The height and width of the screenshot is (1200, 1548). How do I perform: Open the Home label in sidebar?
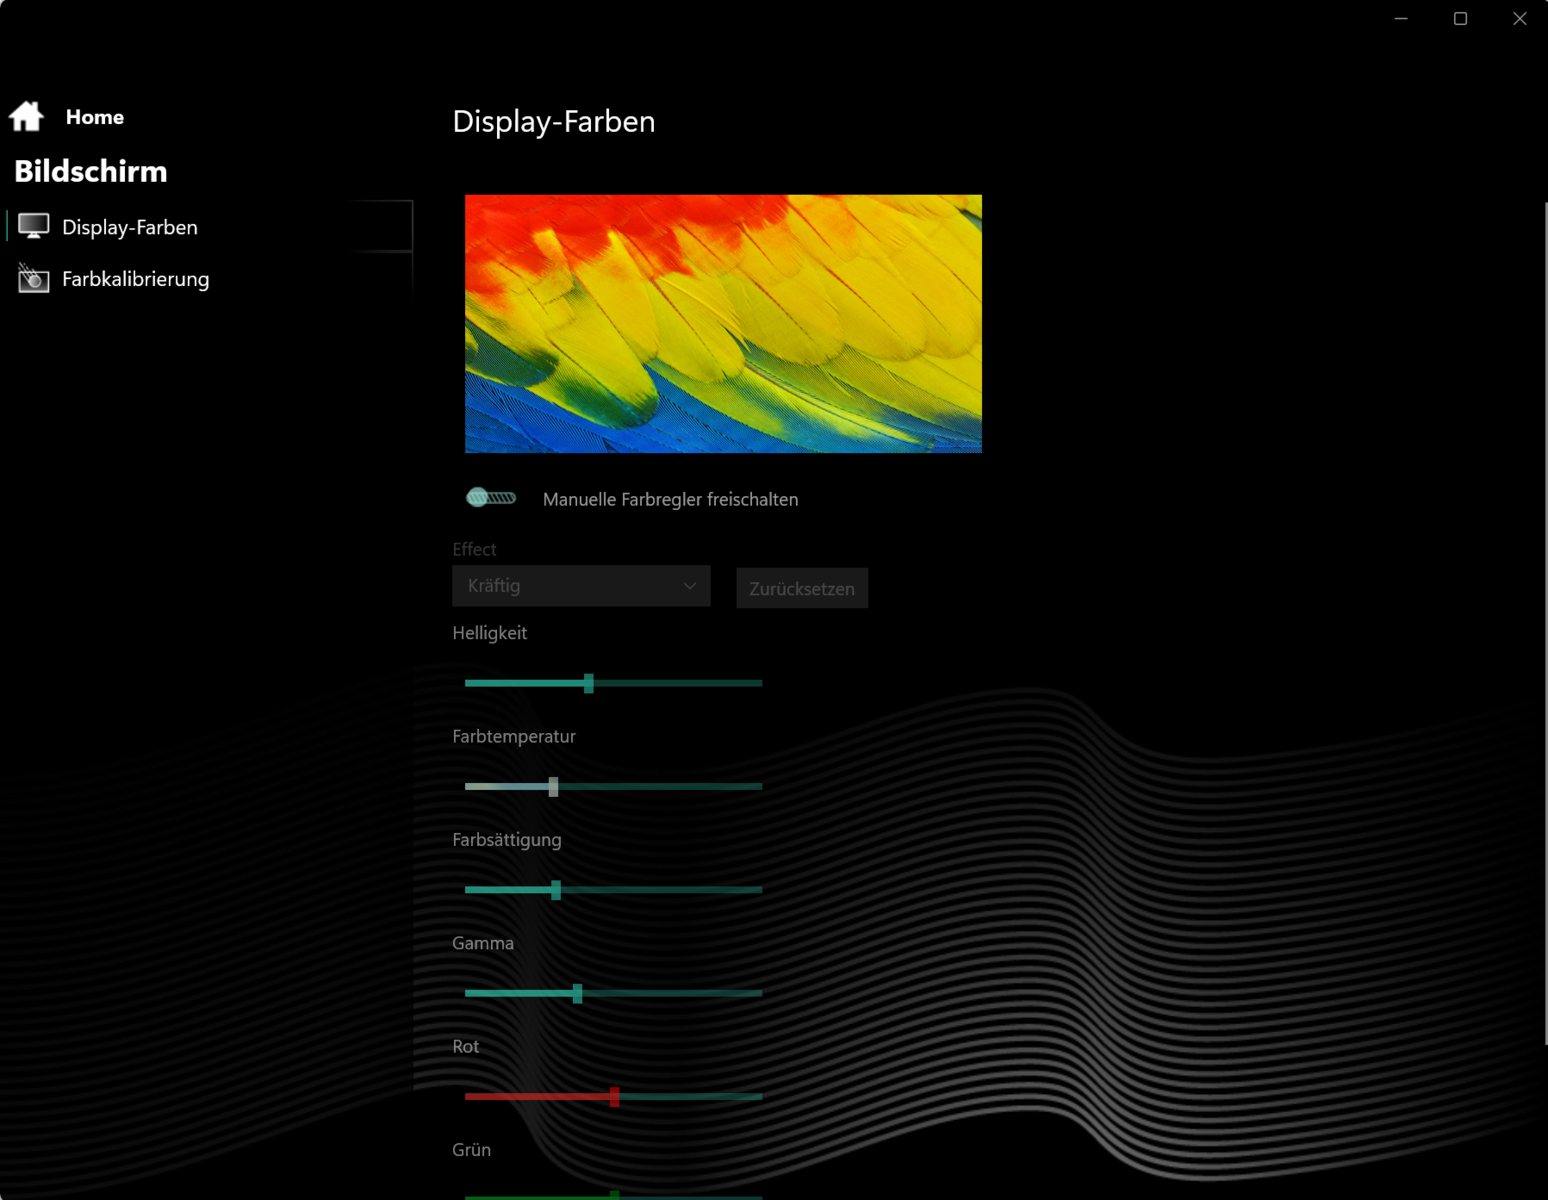click(95, 117)
